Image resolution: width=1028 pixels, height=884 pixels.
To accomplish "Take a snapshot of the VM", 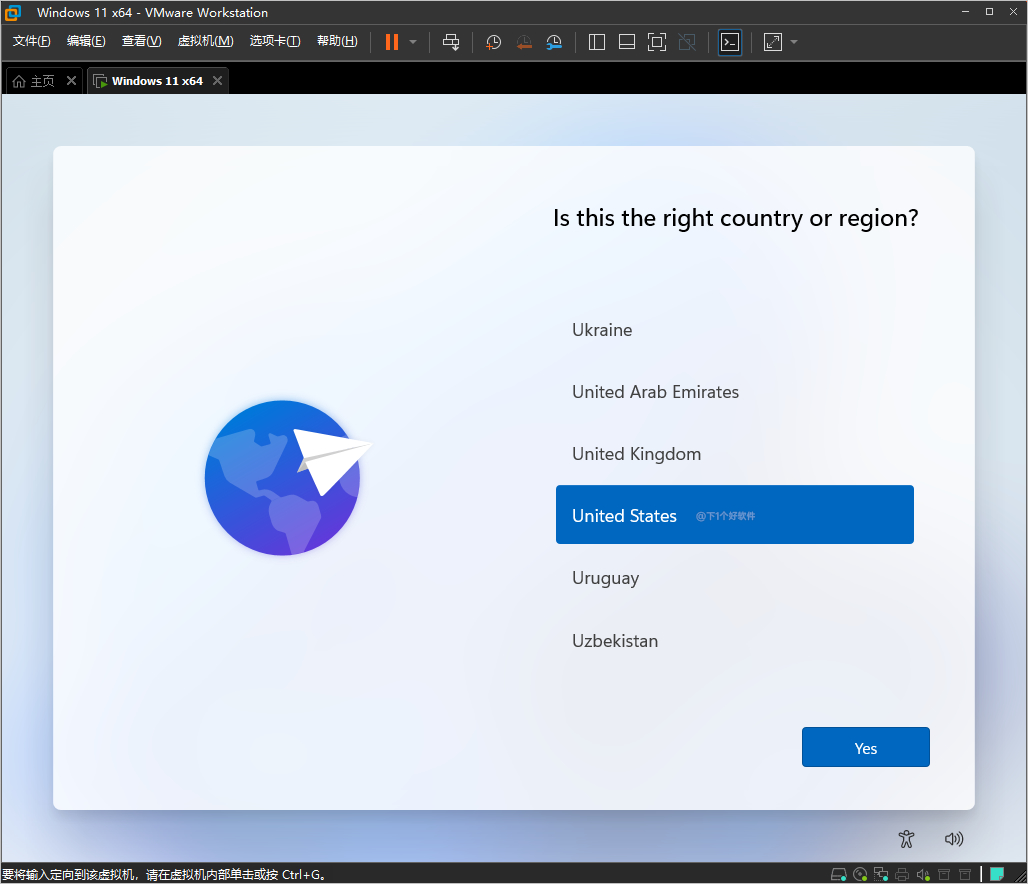I will (493, 42).
